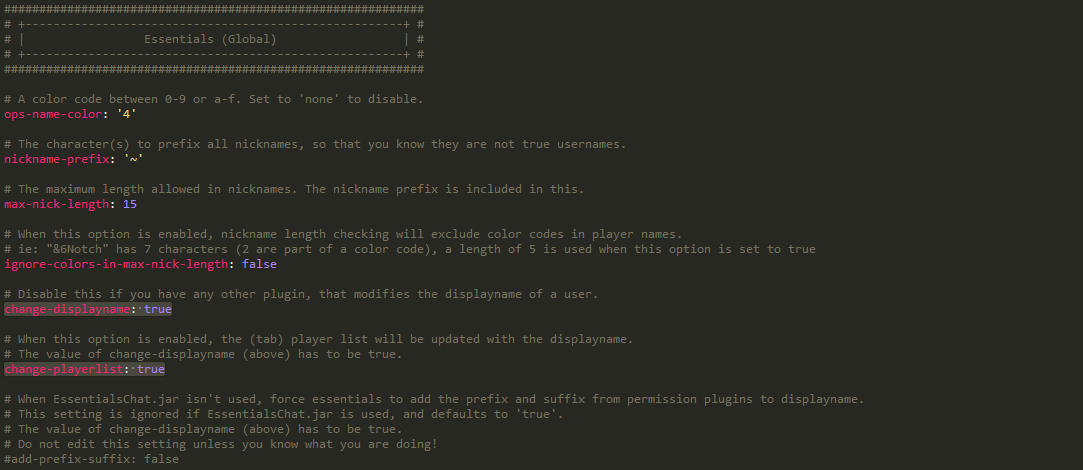Click the commented '#add-prefix-suffix: false' line
Image resolution: width=1083 pixels, height=470 pixels.
coord(92,459)
